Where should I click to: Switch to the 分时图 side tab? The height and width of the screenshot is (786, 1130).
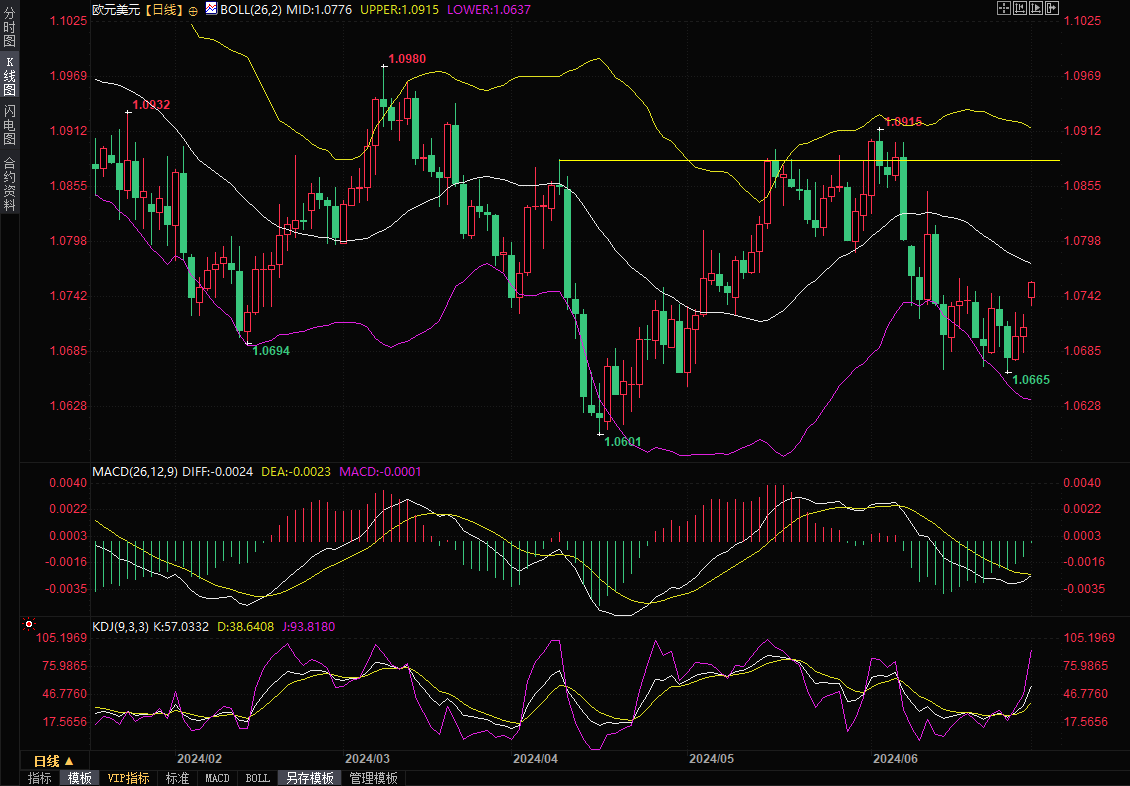pyautogui.click(x=9, y=22)
